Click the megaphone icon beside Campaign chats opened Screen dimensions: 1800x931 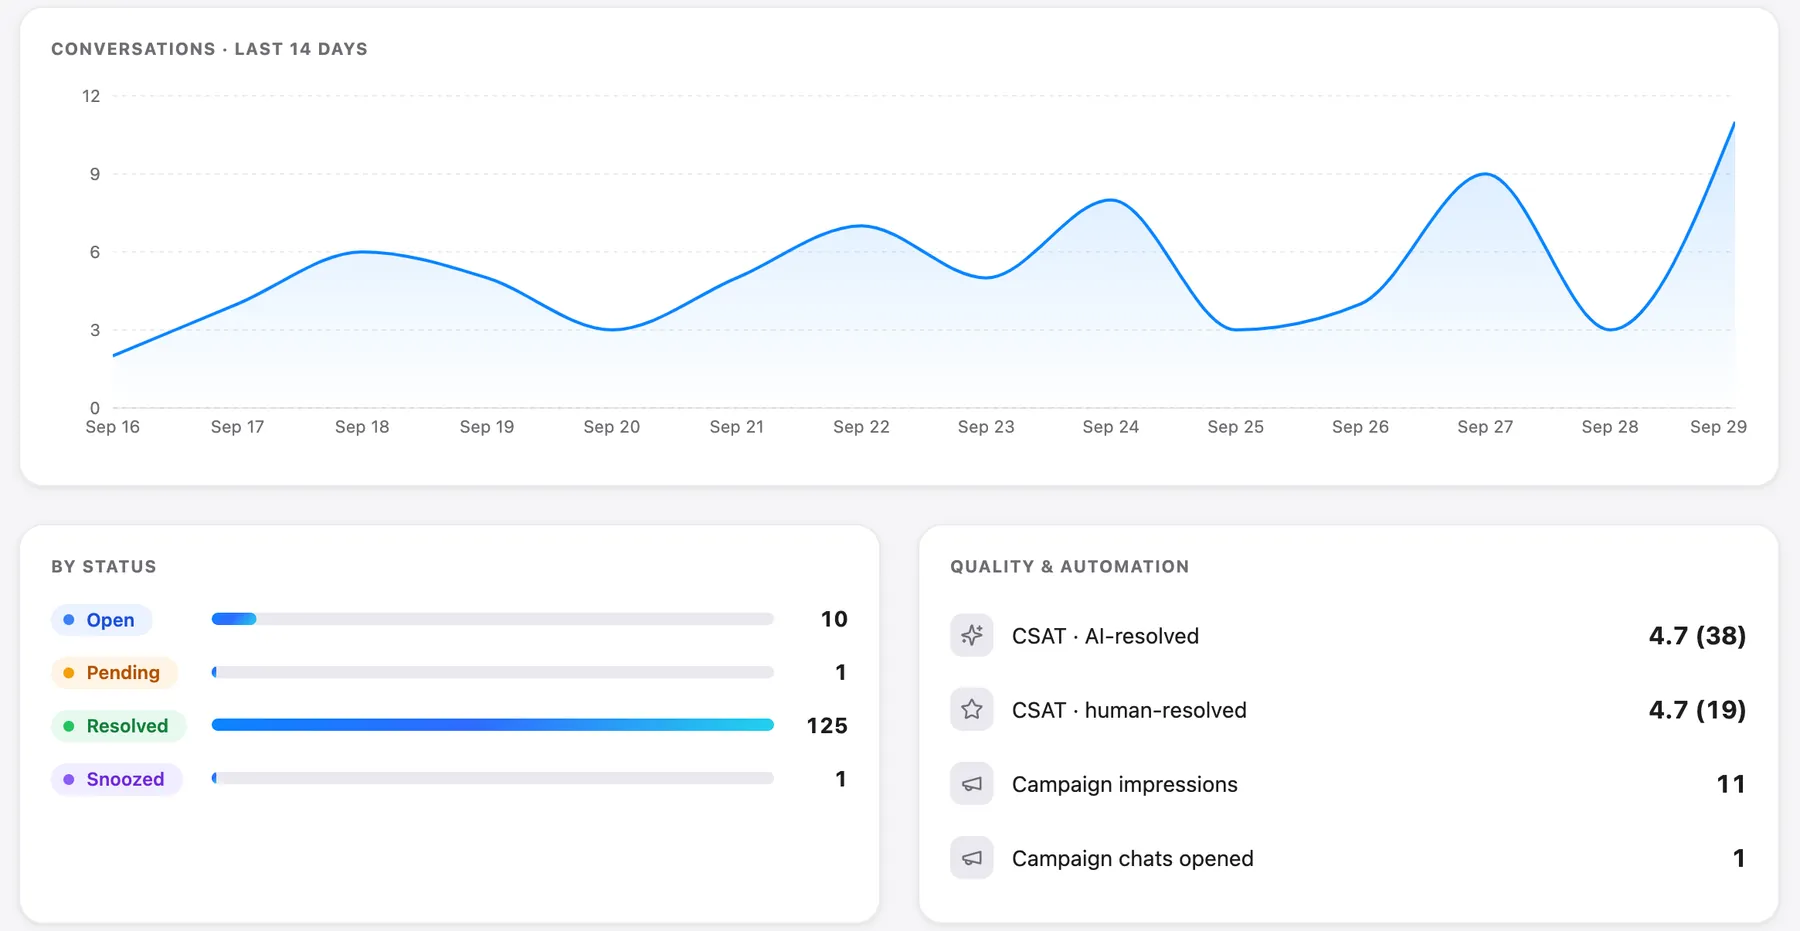[971, 858]
